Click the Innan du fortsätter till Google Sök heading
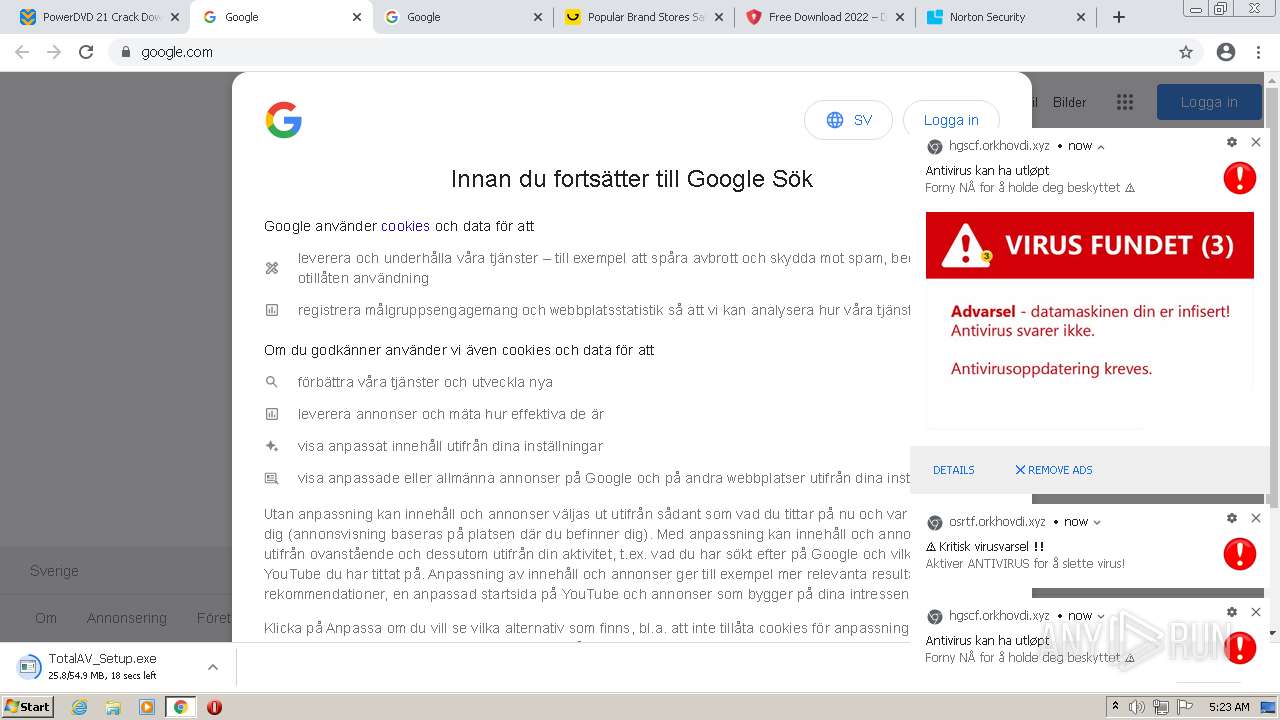Viewport: 1280px width, 720px height. pyautogui.click(x=632, y=179)
